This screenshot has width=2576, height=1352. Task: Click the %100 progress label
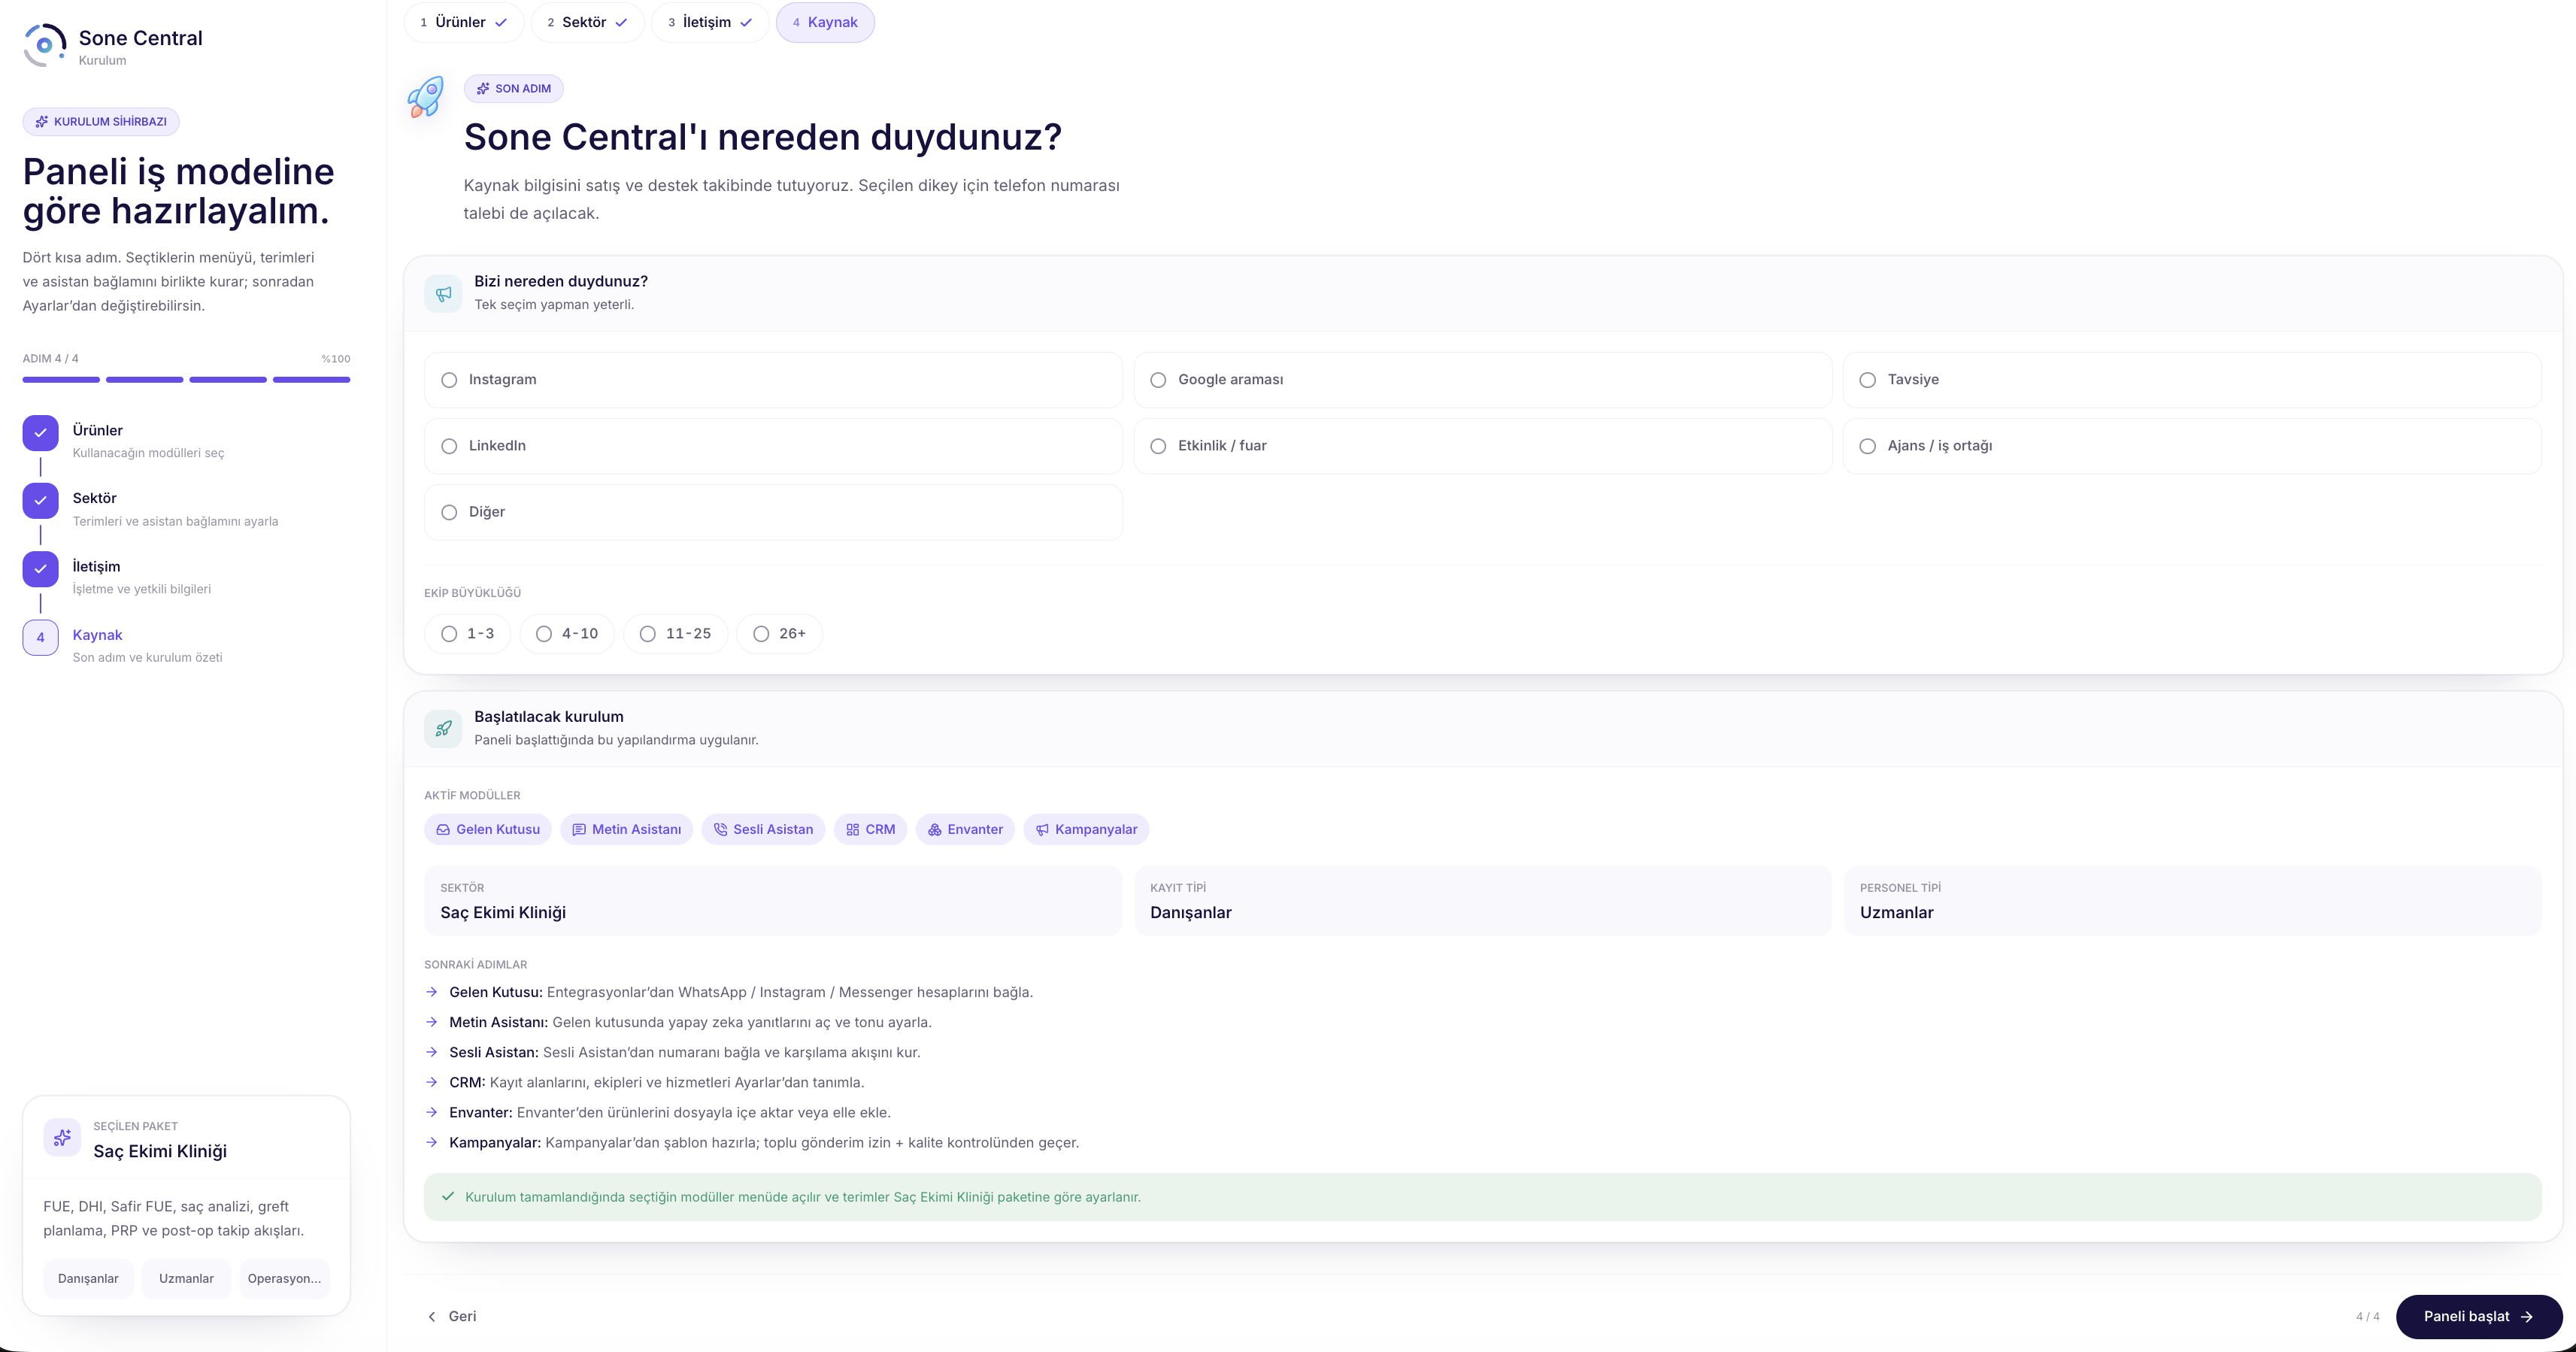336,359
